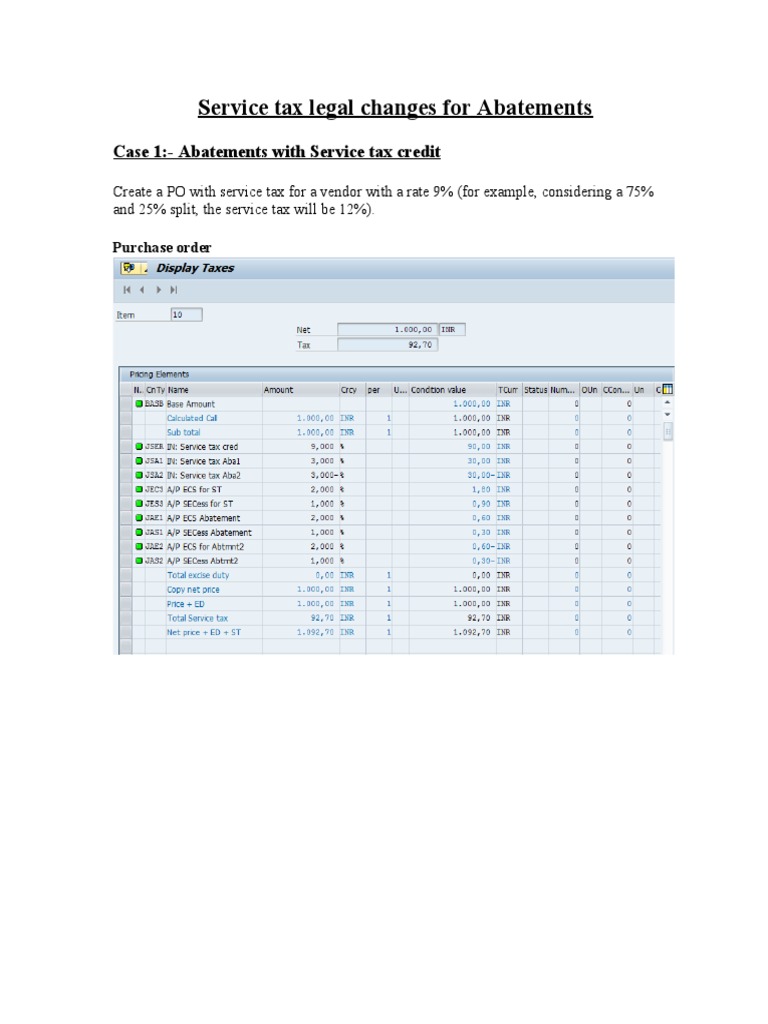Go to previous item arrow
The height and width of the screenshot is (1024, 768).
pyautogui.click(x=142, y=290)
